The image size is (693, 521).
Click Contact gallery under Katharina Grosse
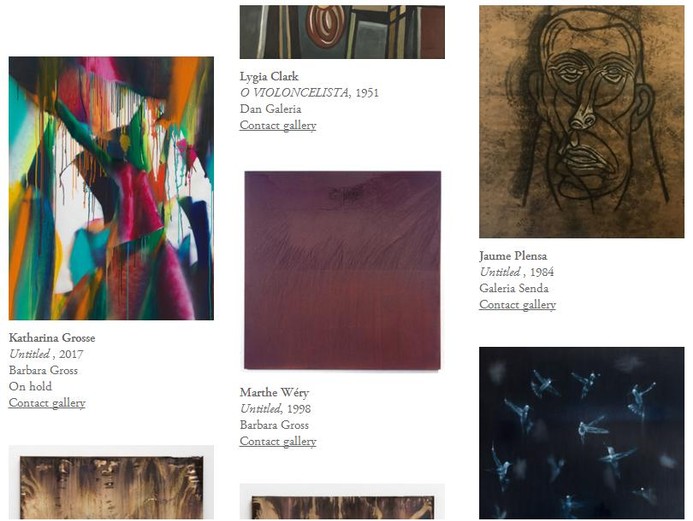point(47,403)
